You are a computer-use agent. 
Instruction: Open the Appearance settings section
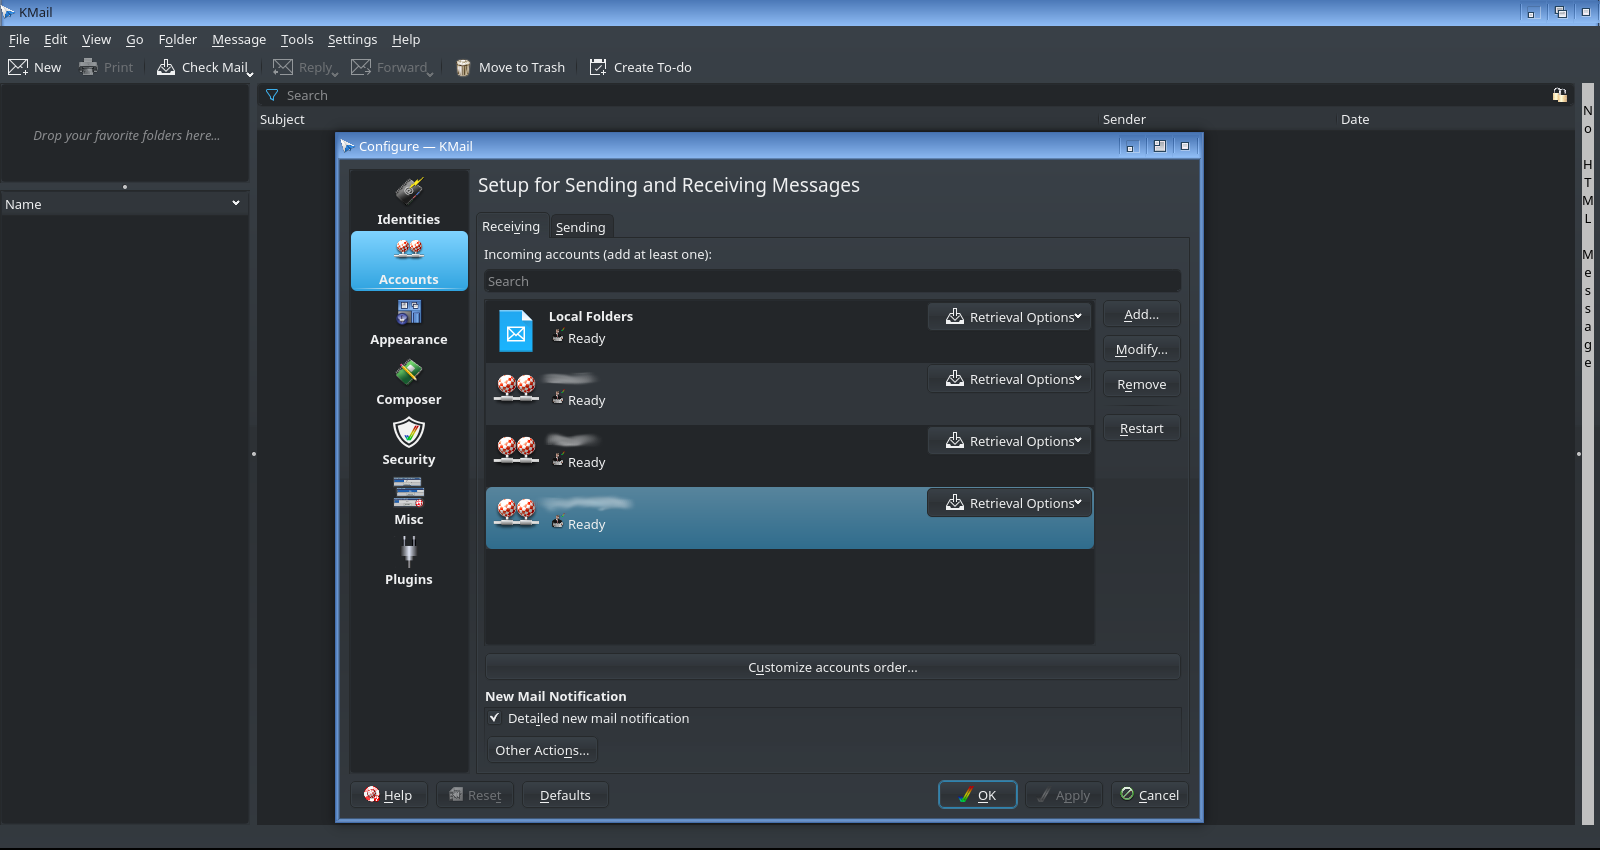tap(409, 321)
